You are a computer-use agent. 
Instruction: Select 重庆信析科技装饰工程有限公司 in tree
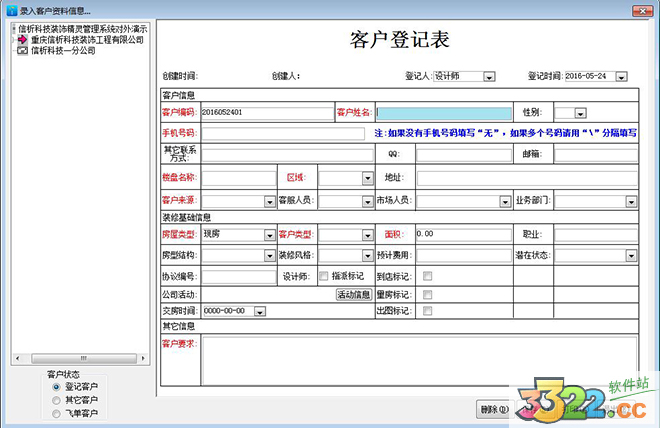88,40
